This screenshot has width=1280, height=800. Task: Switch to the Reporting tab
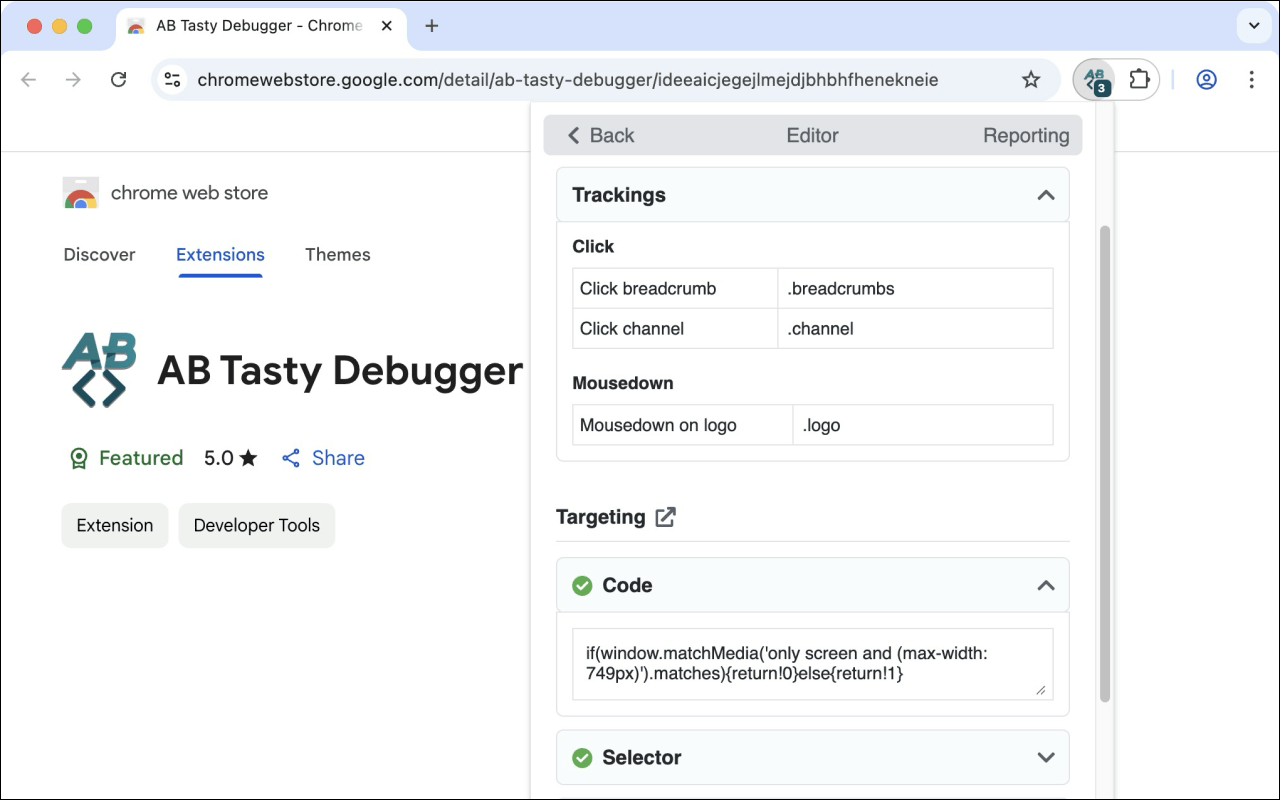point(1025,135)
